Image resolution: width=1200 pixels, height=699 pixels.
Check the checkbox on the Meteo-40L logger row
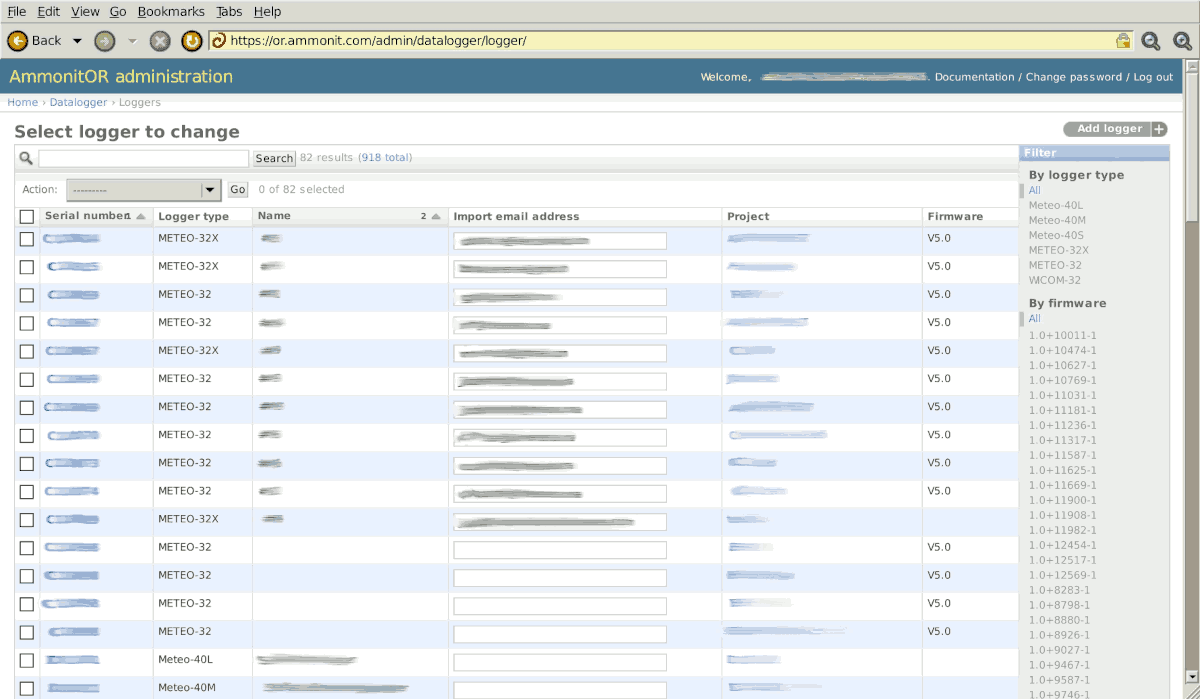pos(26,660)
